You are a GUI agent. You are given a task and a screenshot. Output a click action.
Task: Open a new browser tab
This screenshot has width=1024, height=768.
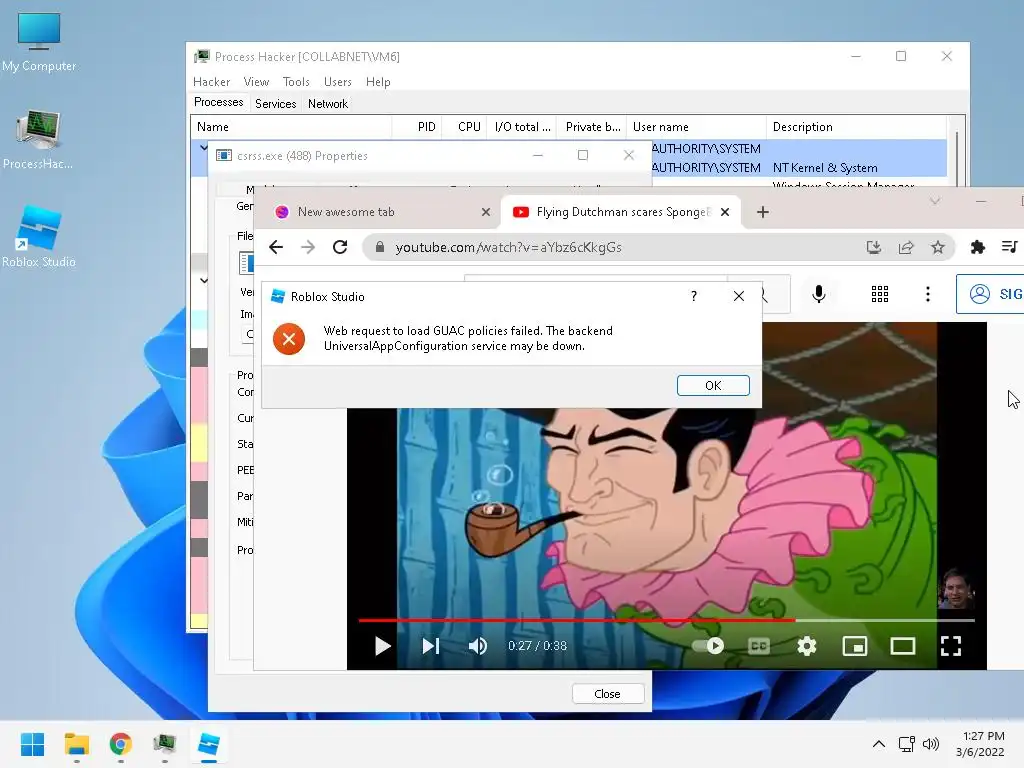point(762,212)
